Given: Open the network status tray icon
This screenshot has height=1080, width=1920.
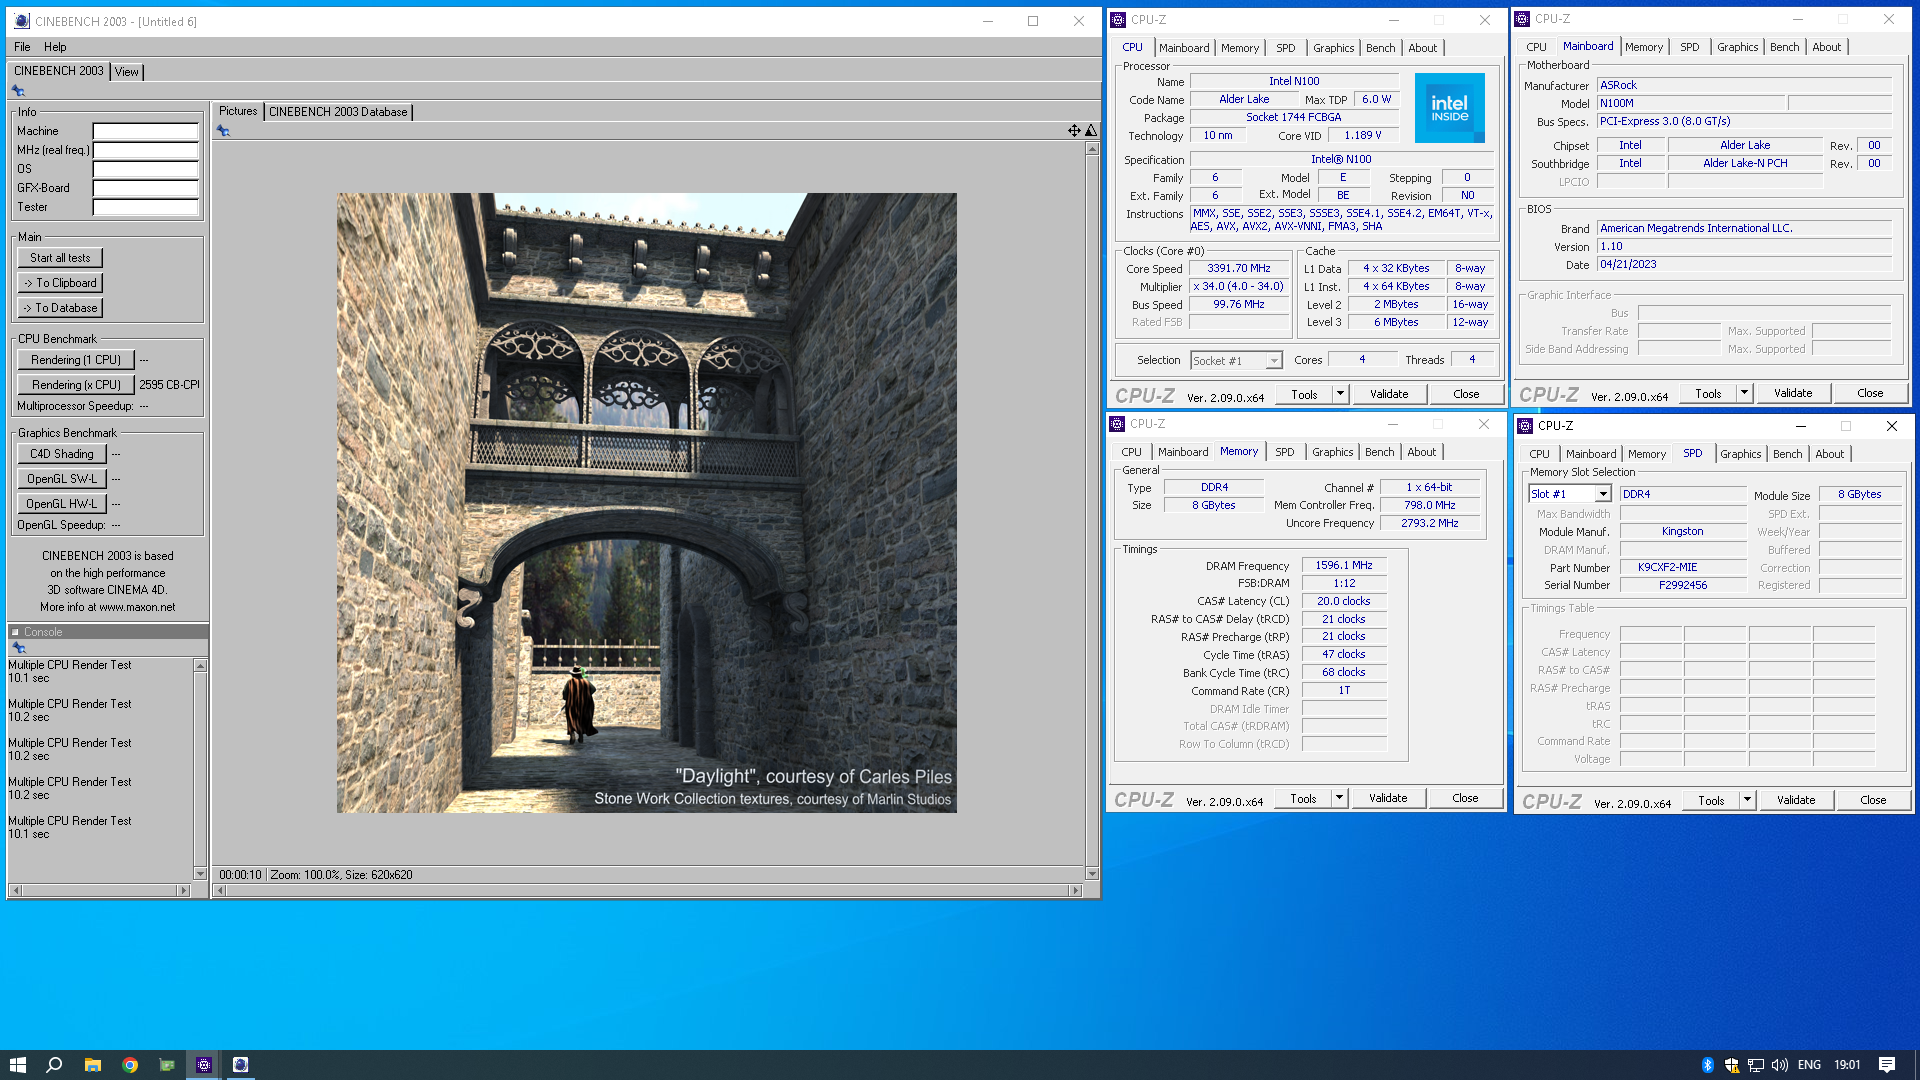Looking at the screenshot, I should (1755, 1065).
